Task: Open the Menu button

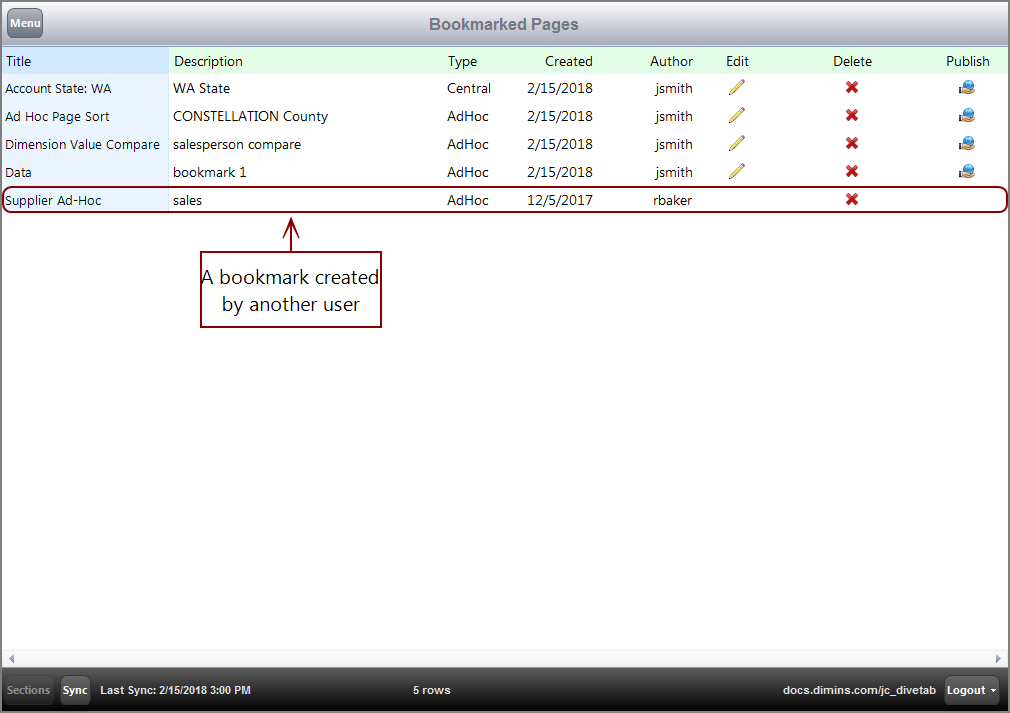Action: [x=25, y=23]
